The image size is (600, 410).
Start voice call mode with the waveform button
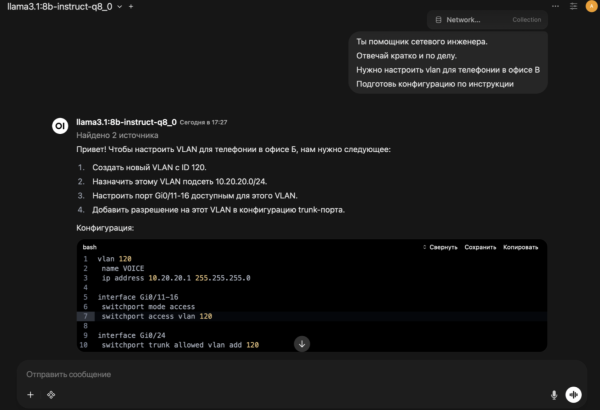coord(574,395)
